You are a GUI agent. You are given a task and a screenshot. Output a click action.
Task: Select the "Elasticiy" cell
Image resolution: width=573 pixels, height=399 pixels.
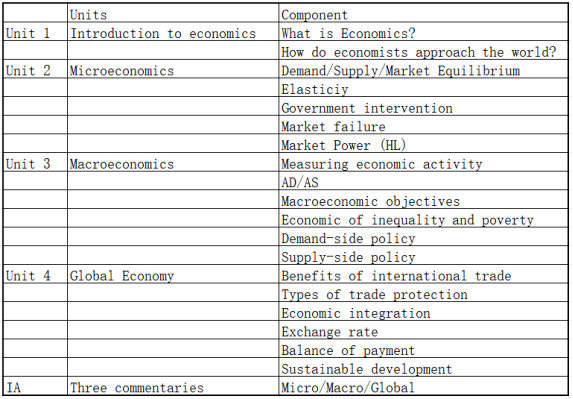(x=423, y=88)
